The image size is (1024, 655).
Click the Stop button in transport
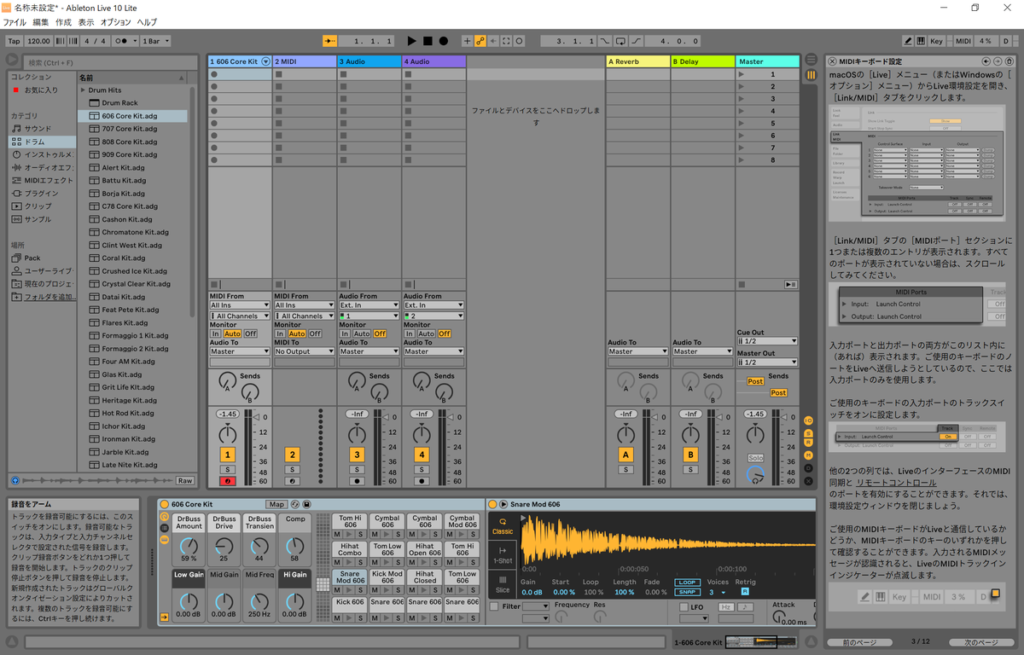pyautogui.click(x=428, y=40)
